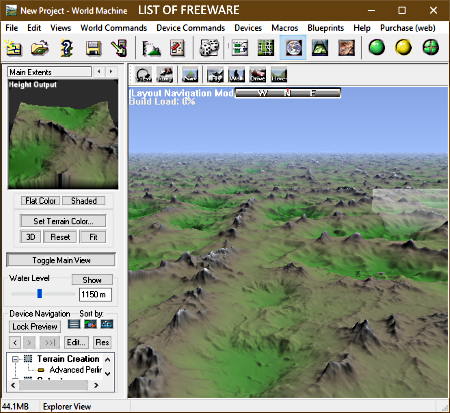Click the Nav mode icon

pos(190,75)
